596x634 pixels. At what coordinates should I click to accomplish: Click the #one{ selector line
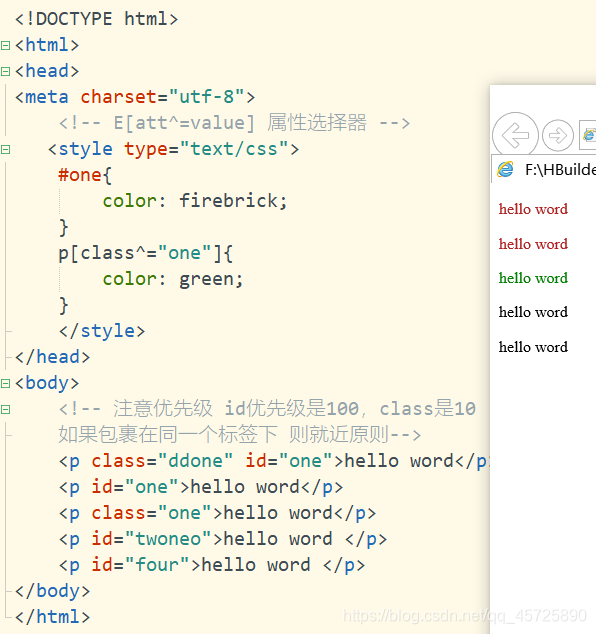click(x=85, y=175)
